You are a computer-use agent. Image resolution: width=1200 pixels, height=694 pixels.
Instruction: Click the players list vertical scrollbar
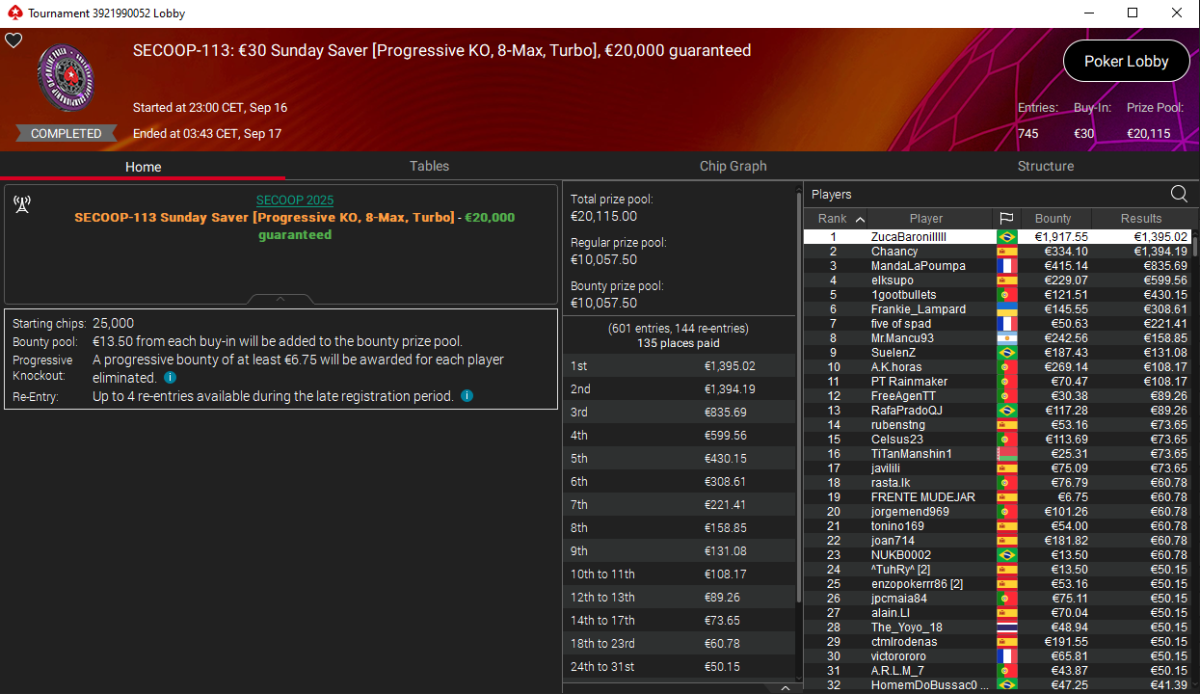1194,460
